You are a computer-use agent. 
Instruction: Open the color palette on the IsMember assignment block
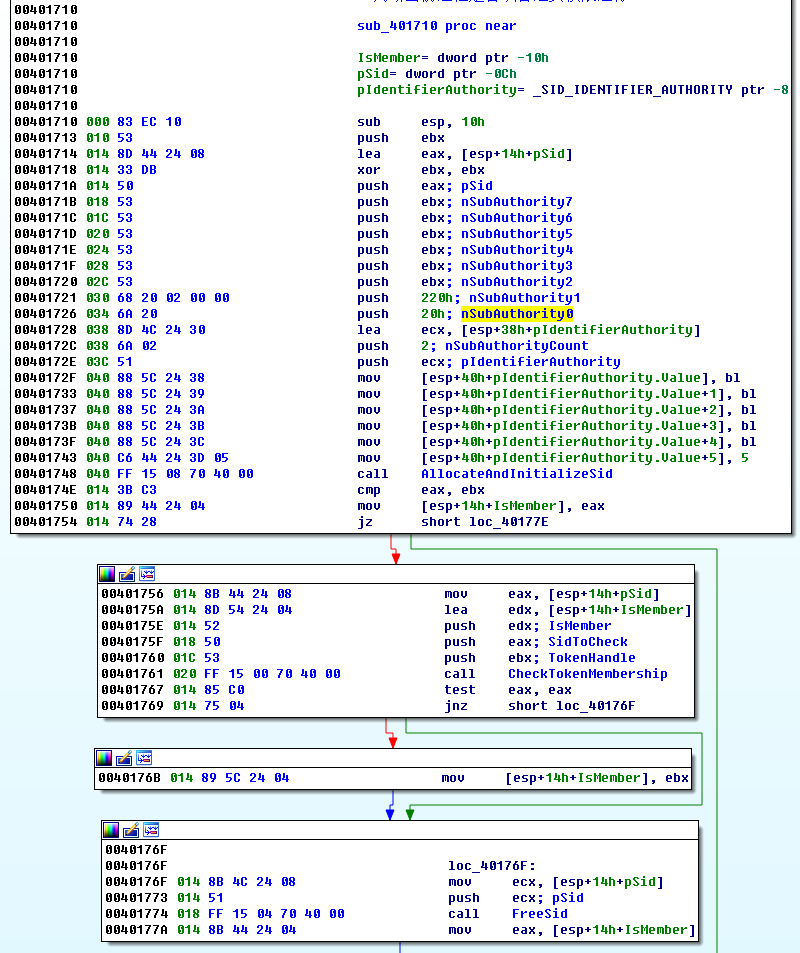tap(107, 758)
